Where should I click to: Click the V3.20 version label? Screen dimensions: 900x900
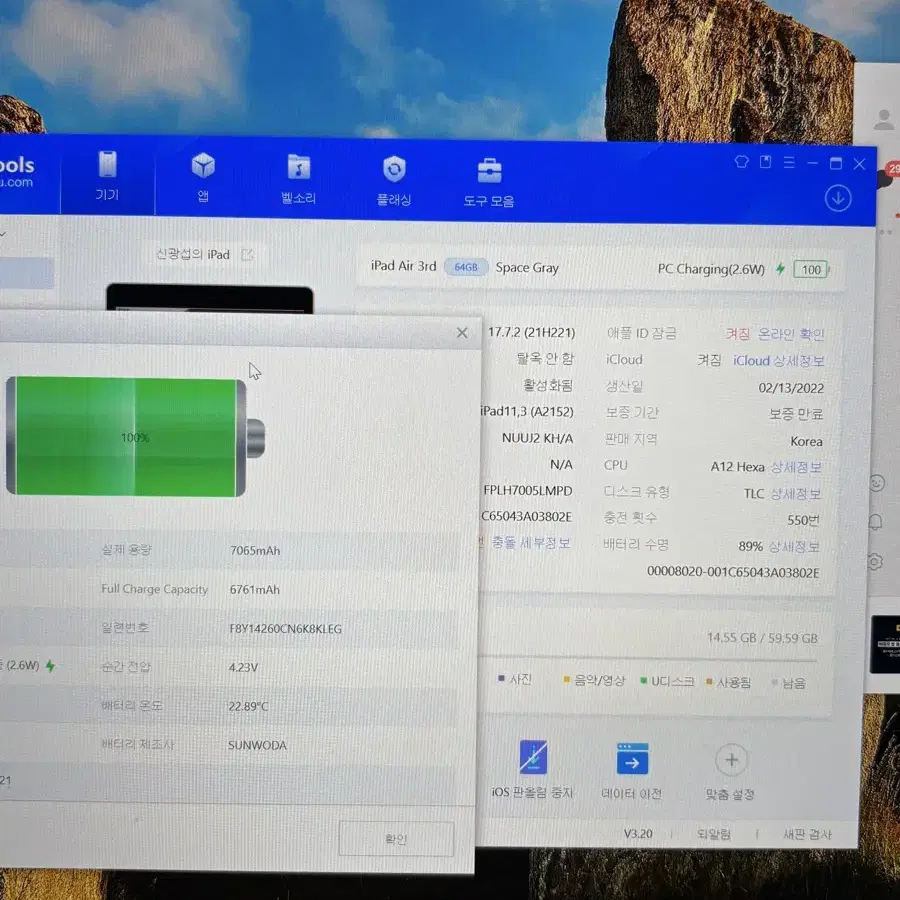tap(638, 833)
